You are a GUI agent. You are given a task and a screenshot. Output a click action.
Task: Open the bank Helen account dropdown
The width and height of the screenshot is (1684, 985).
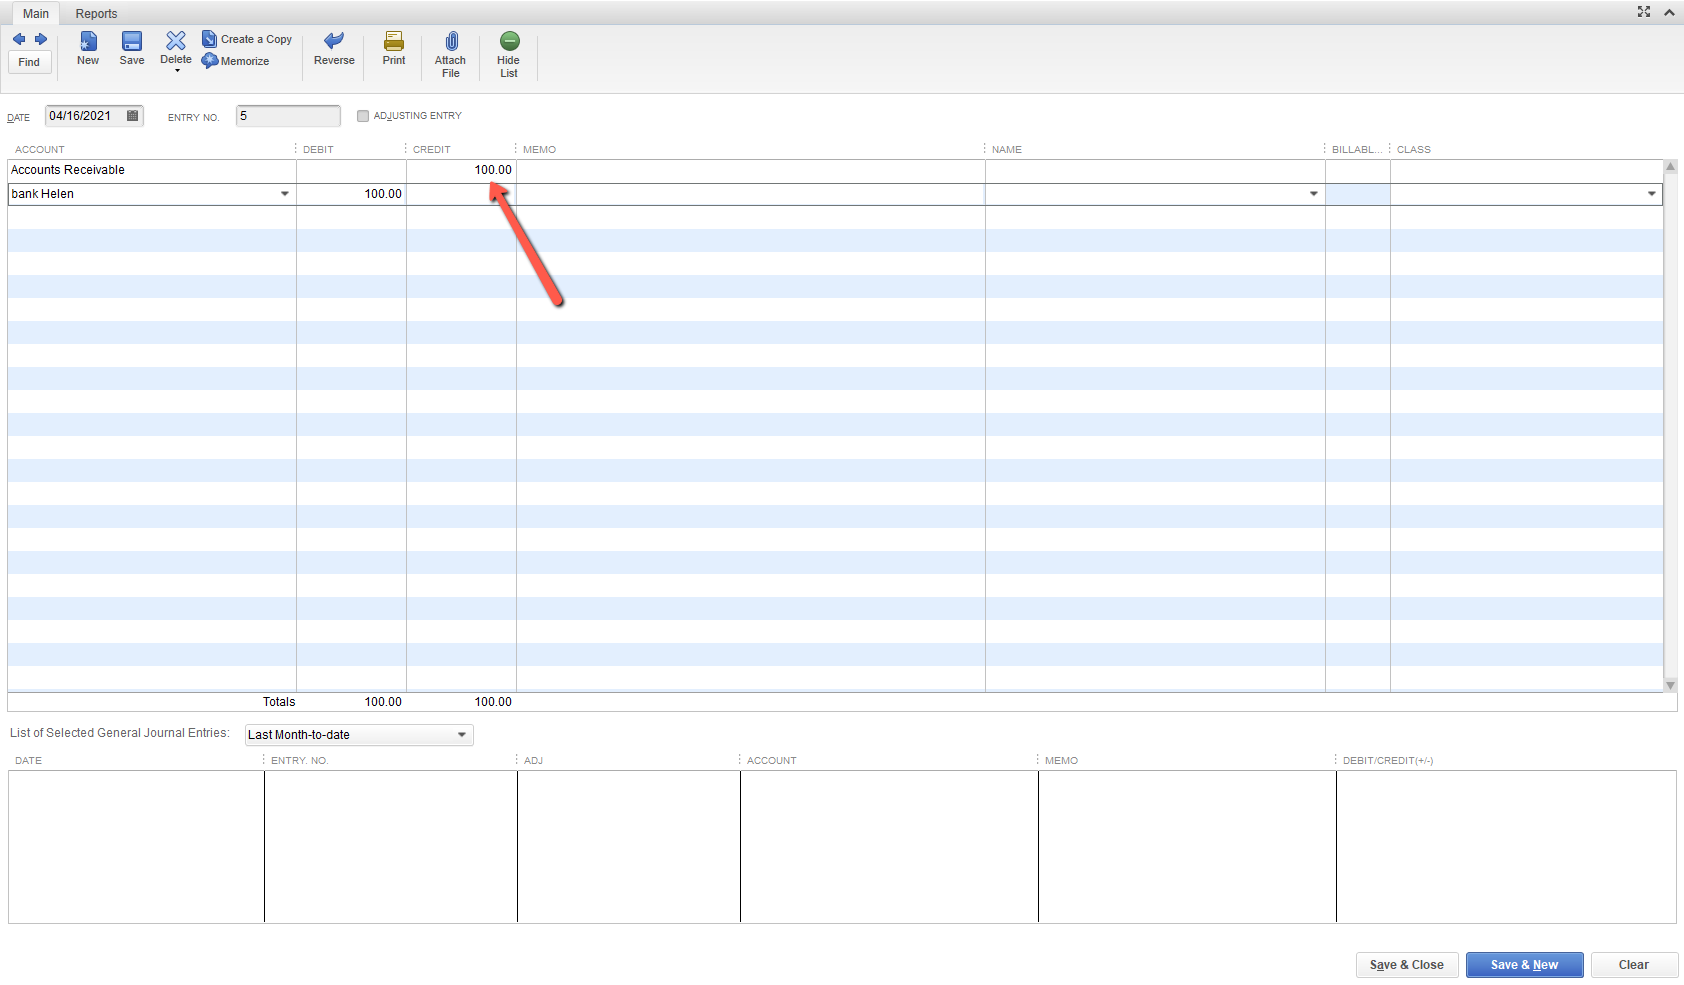[285, 194]
